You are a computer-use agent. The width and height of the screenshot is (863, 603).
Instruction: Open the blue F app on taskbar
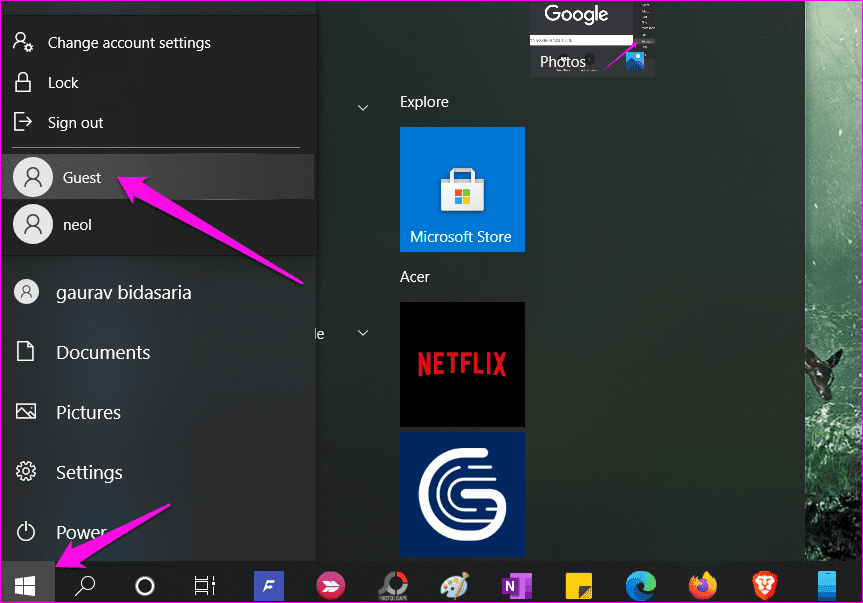269,585
